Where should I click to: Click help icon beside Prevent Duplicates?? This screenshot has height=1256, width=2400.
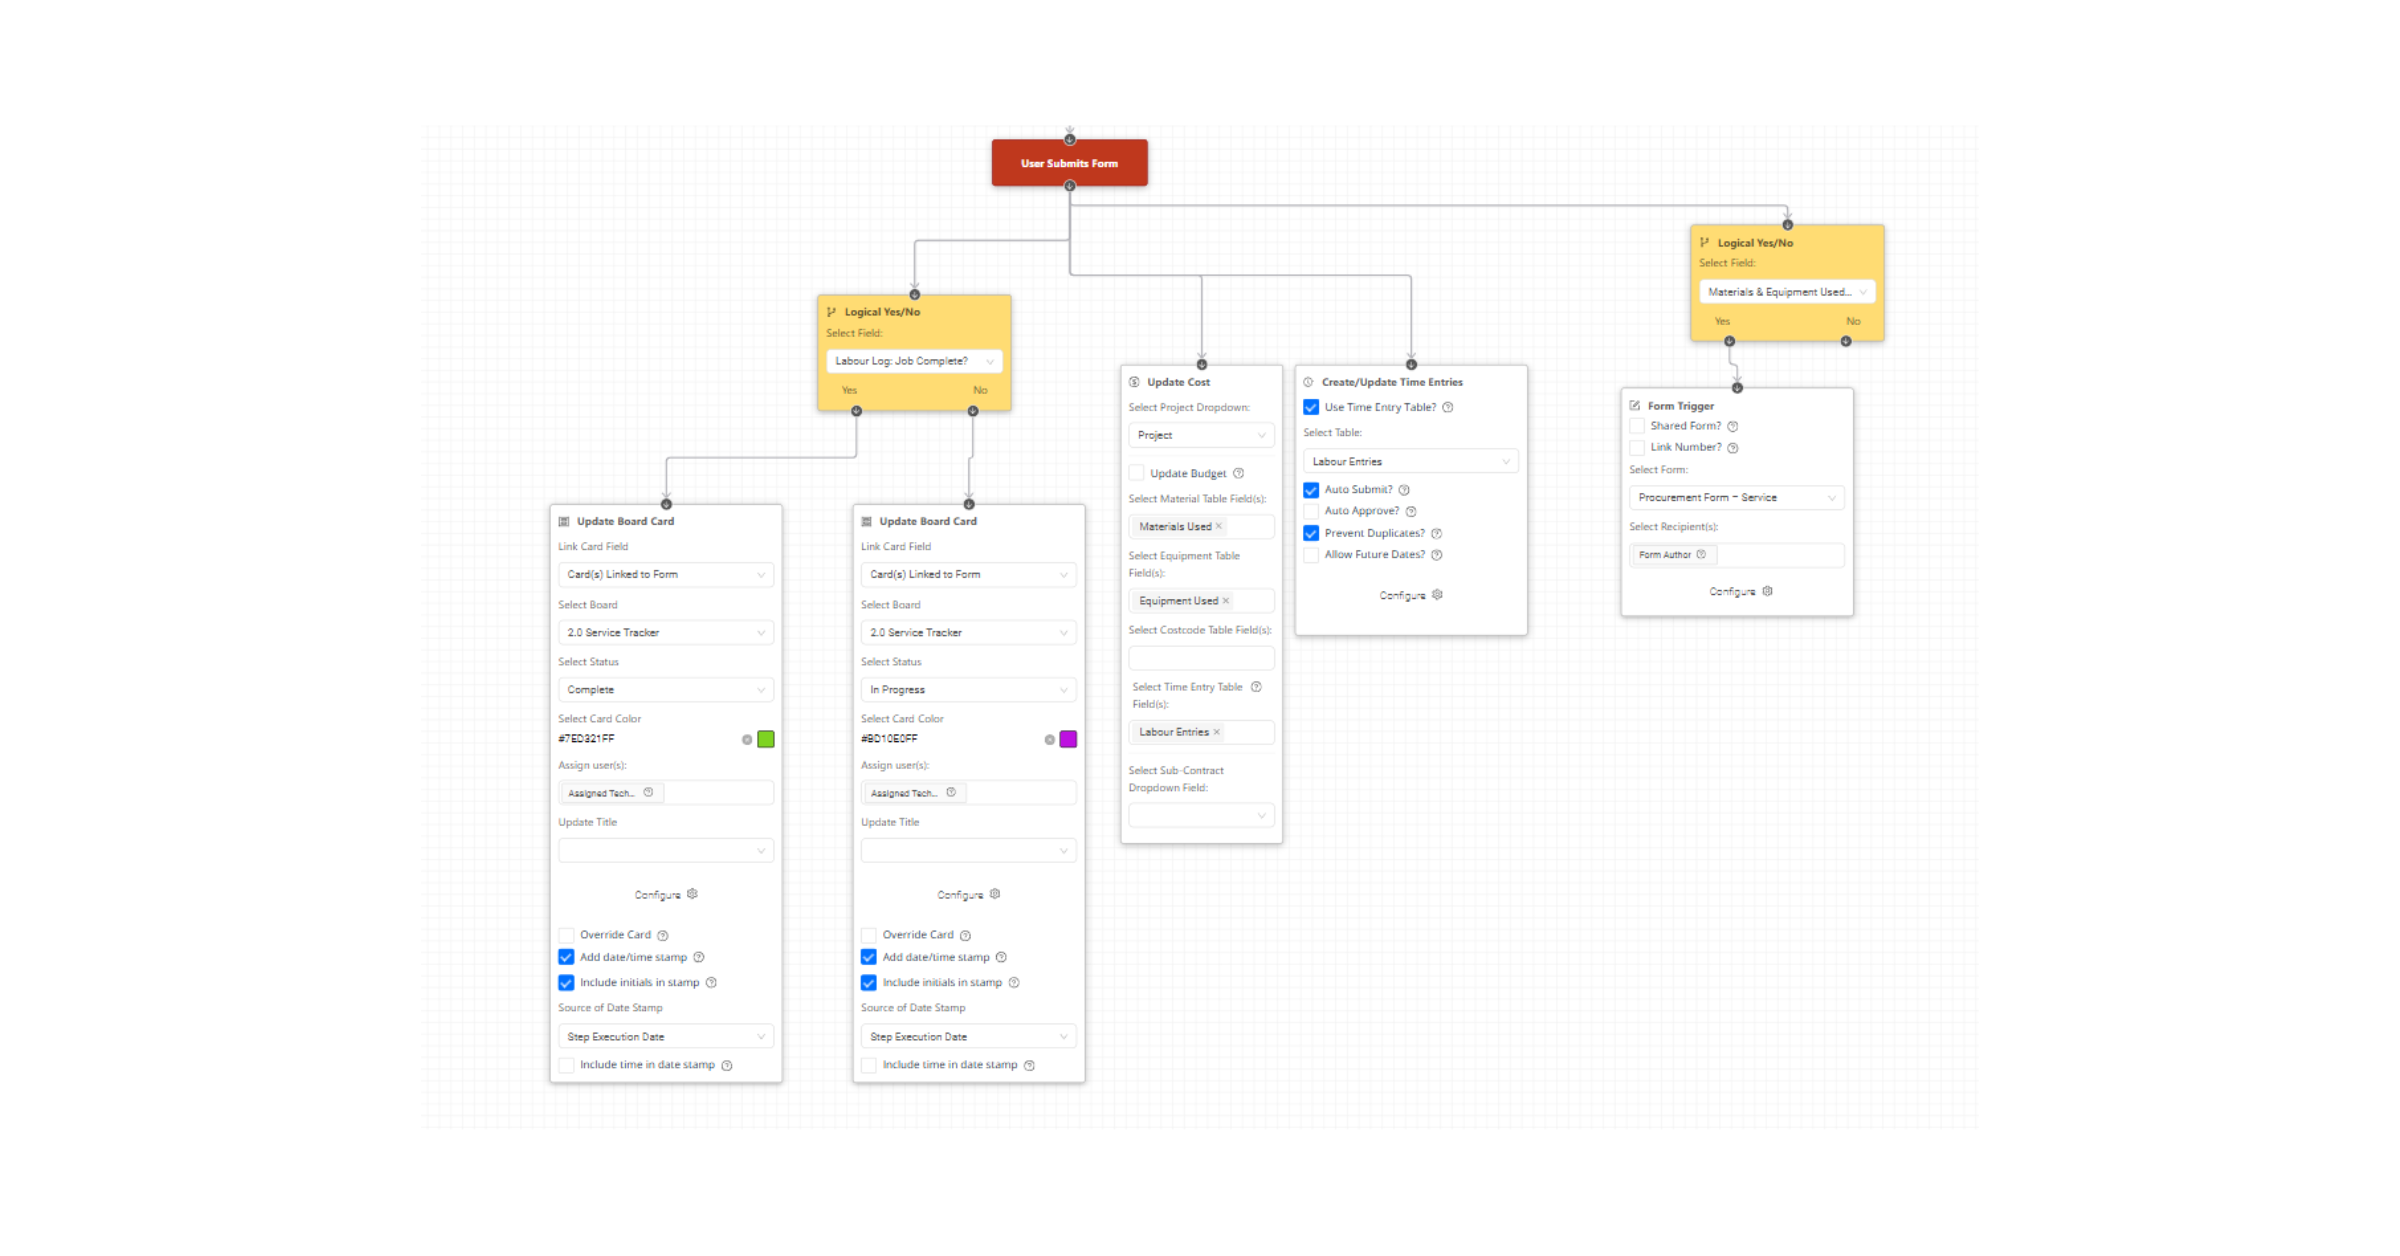click(x=1436, y=533)
